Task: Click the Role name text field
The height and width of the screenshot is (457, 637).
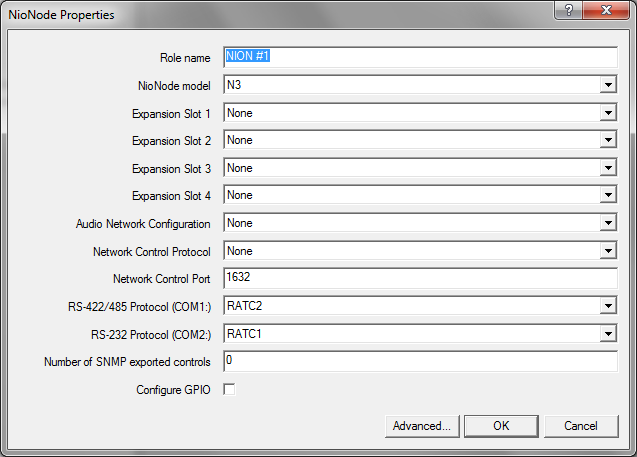Action: [x=420, y=57]
